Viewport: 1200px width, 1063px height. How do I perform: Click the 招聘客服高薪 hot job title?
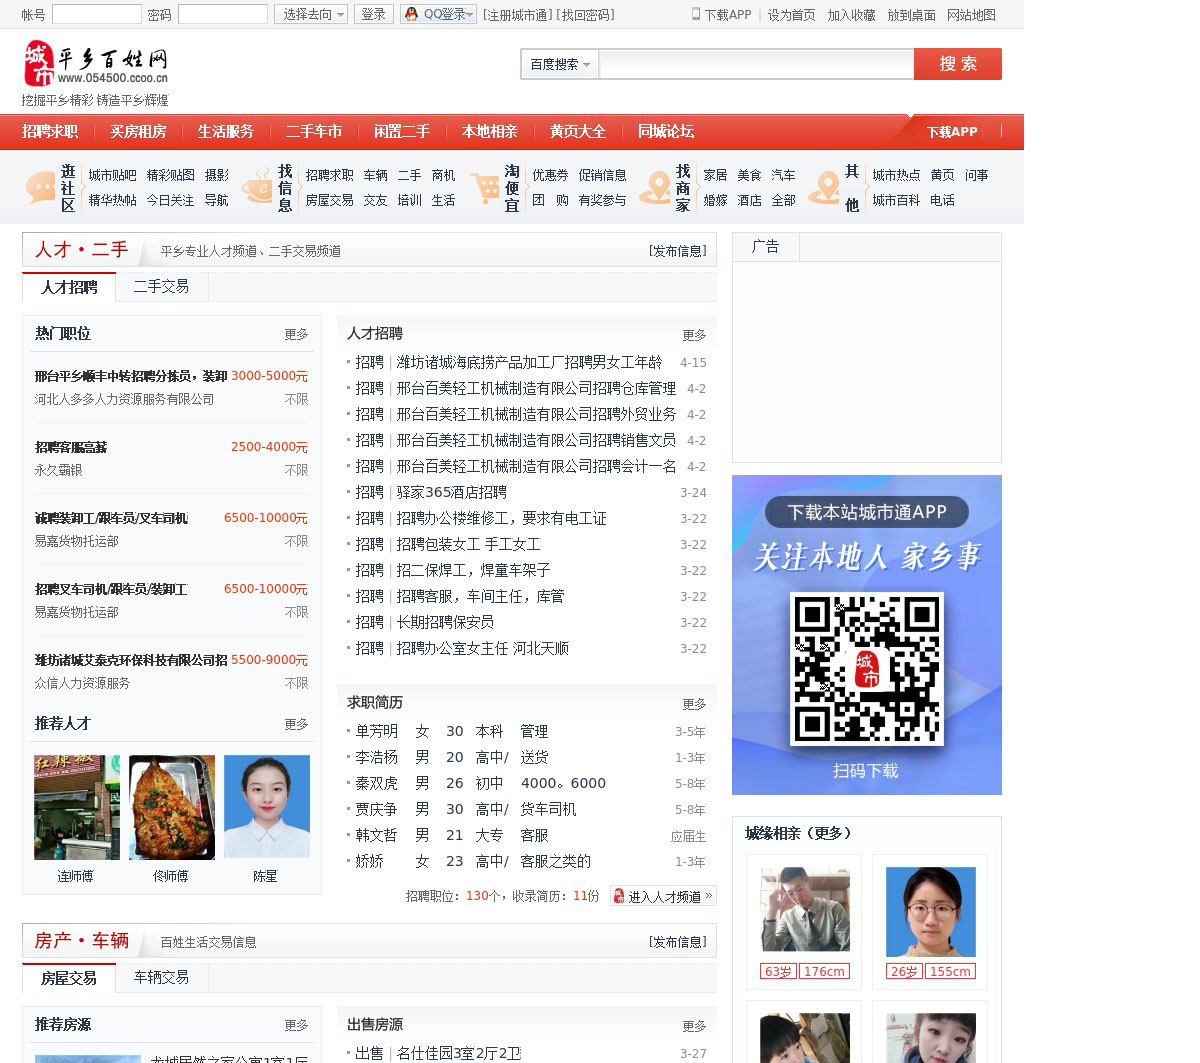(x=71, y=447)
